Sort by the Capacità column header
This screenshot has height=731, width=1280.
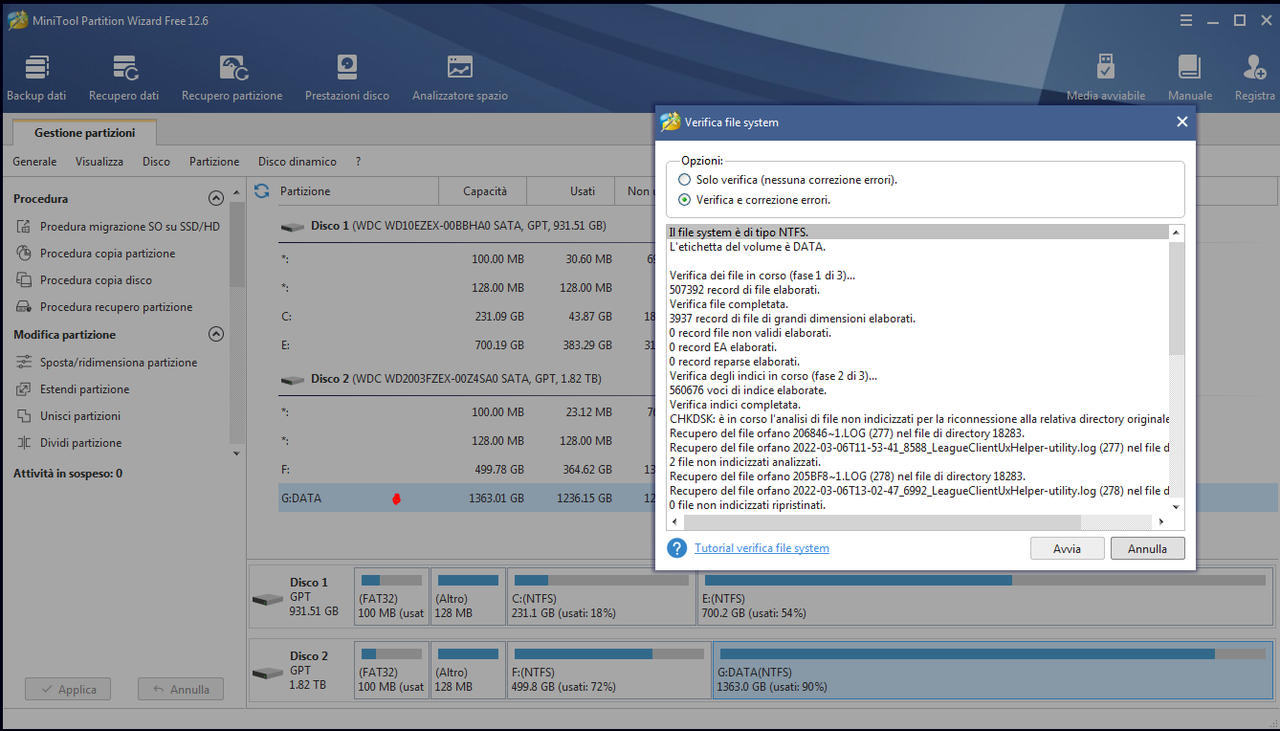pyautogui.click(x=484, y=191)
